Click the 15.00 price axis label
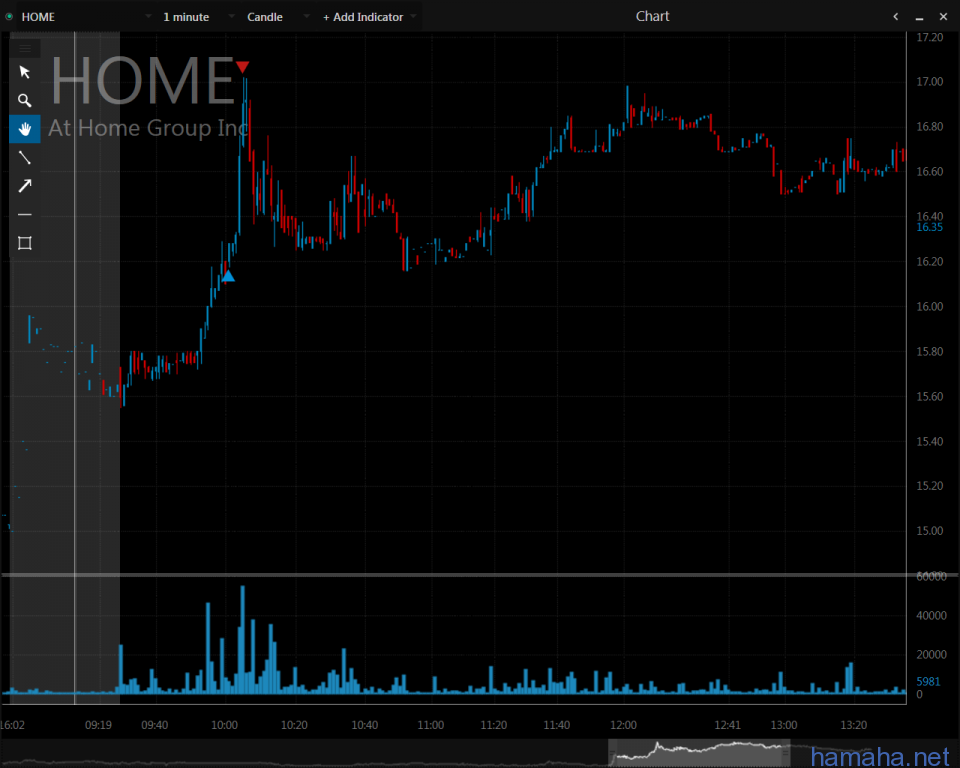 point(929,531)
